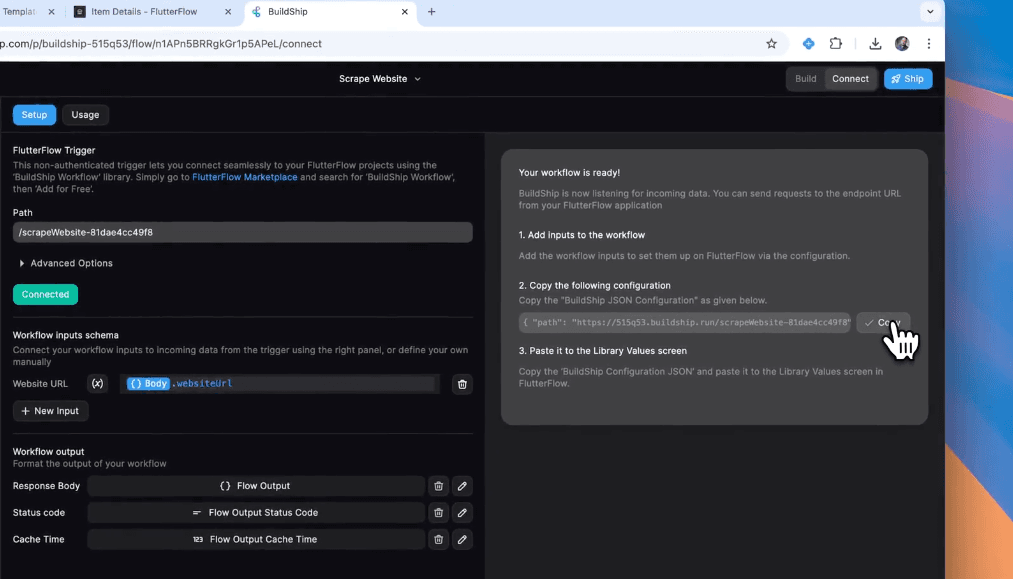
Task: Click the Flow Output Status Code field
Action: click(256, 512)
